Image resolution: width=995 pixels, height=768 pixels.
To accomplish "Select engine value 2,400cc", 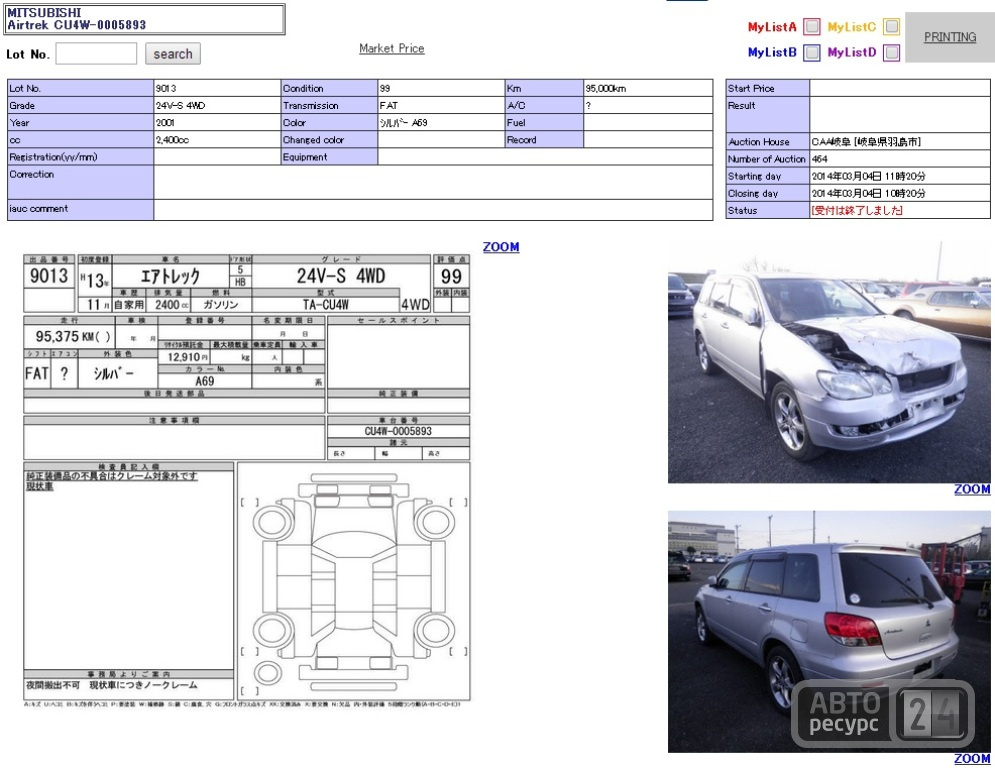I will (172, 140).
